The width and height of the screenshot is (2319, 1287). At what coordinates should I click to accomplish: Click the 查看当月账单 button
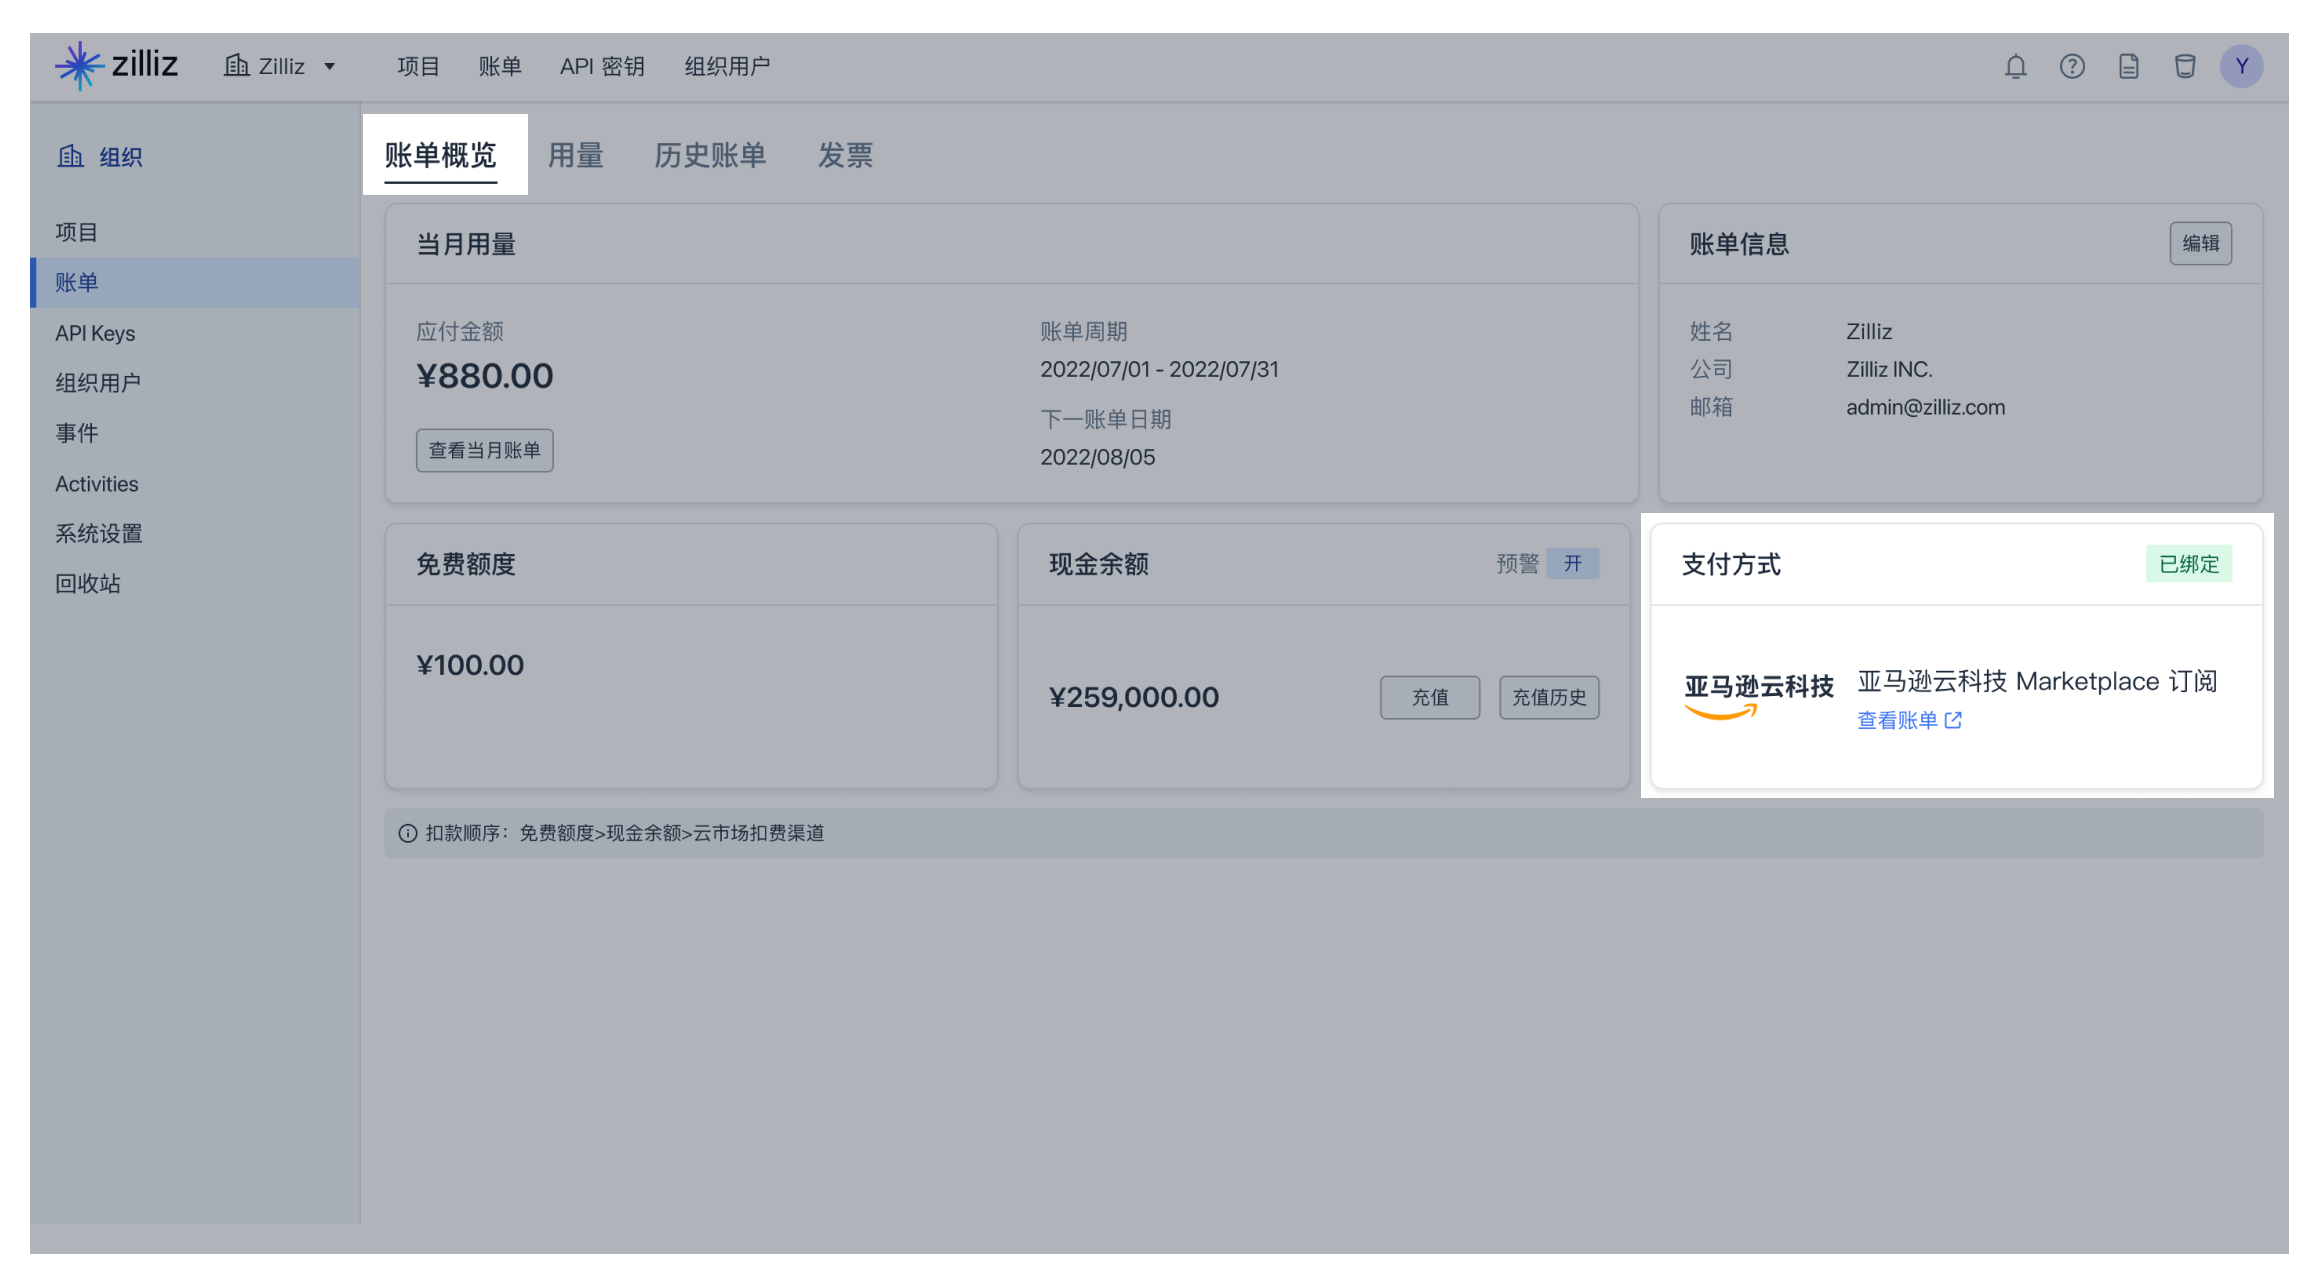[484, 450]
